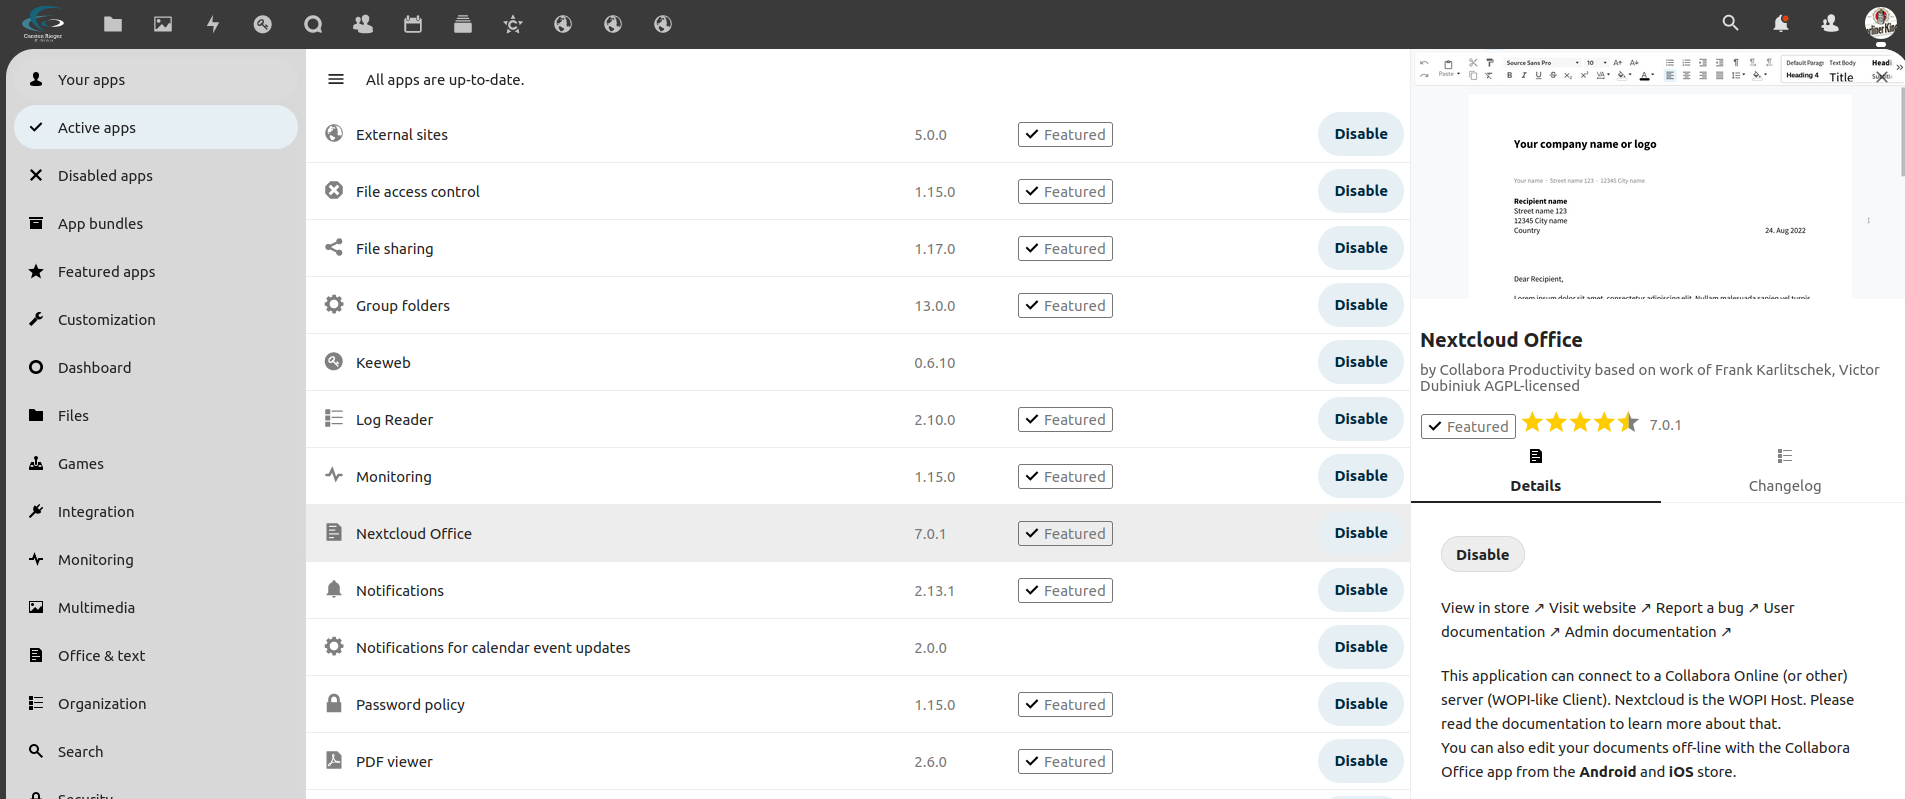Open the notifications bell

pos(1781,23)
